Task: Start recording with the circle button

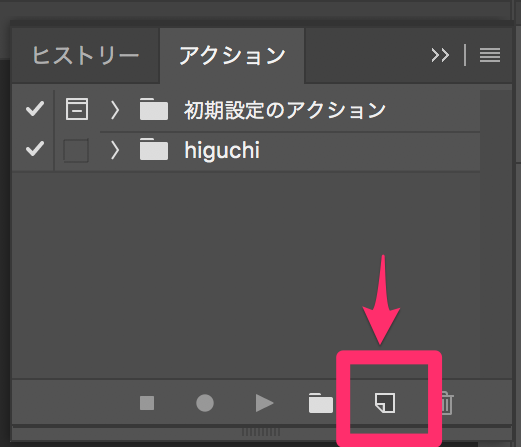Action: point(205,403)
